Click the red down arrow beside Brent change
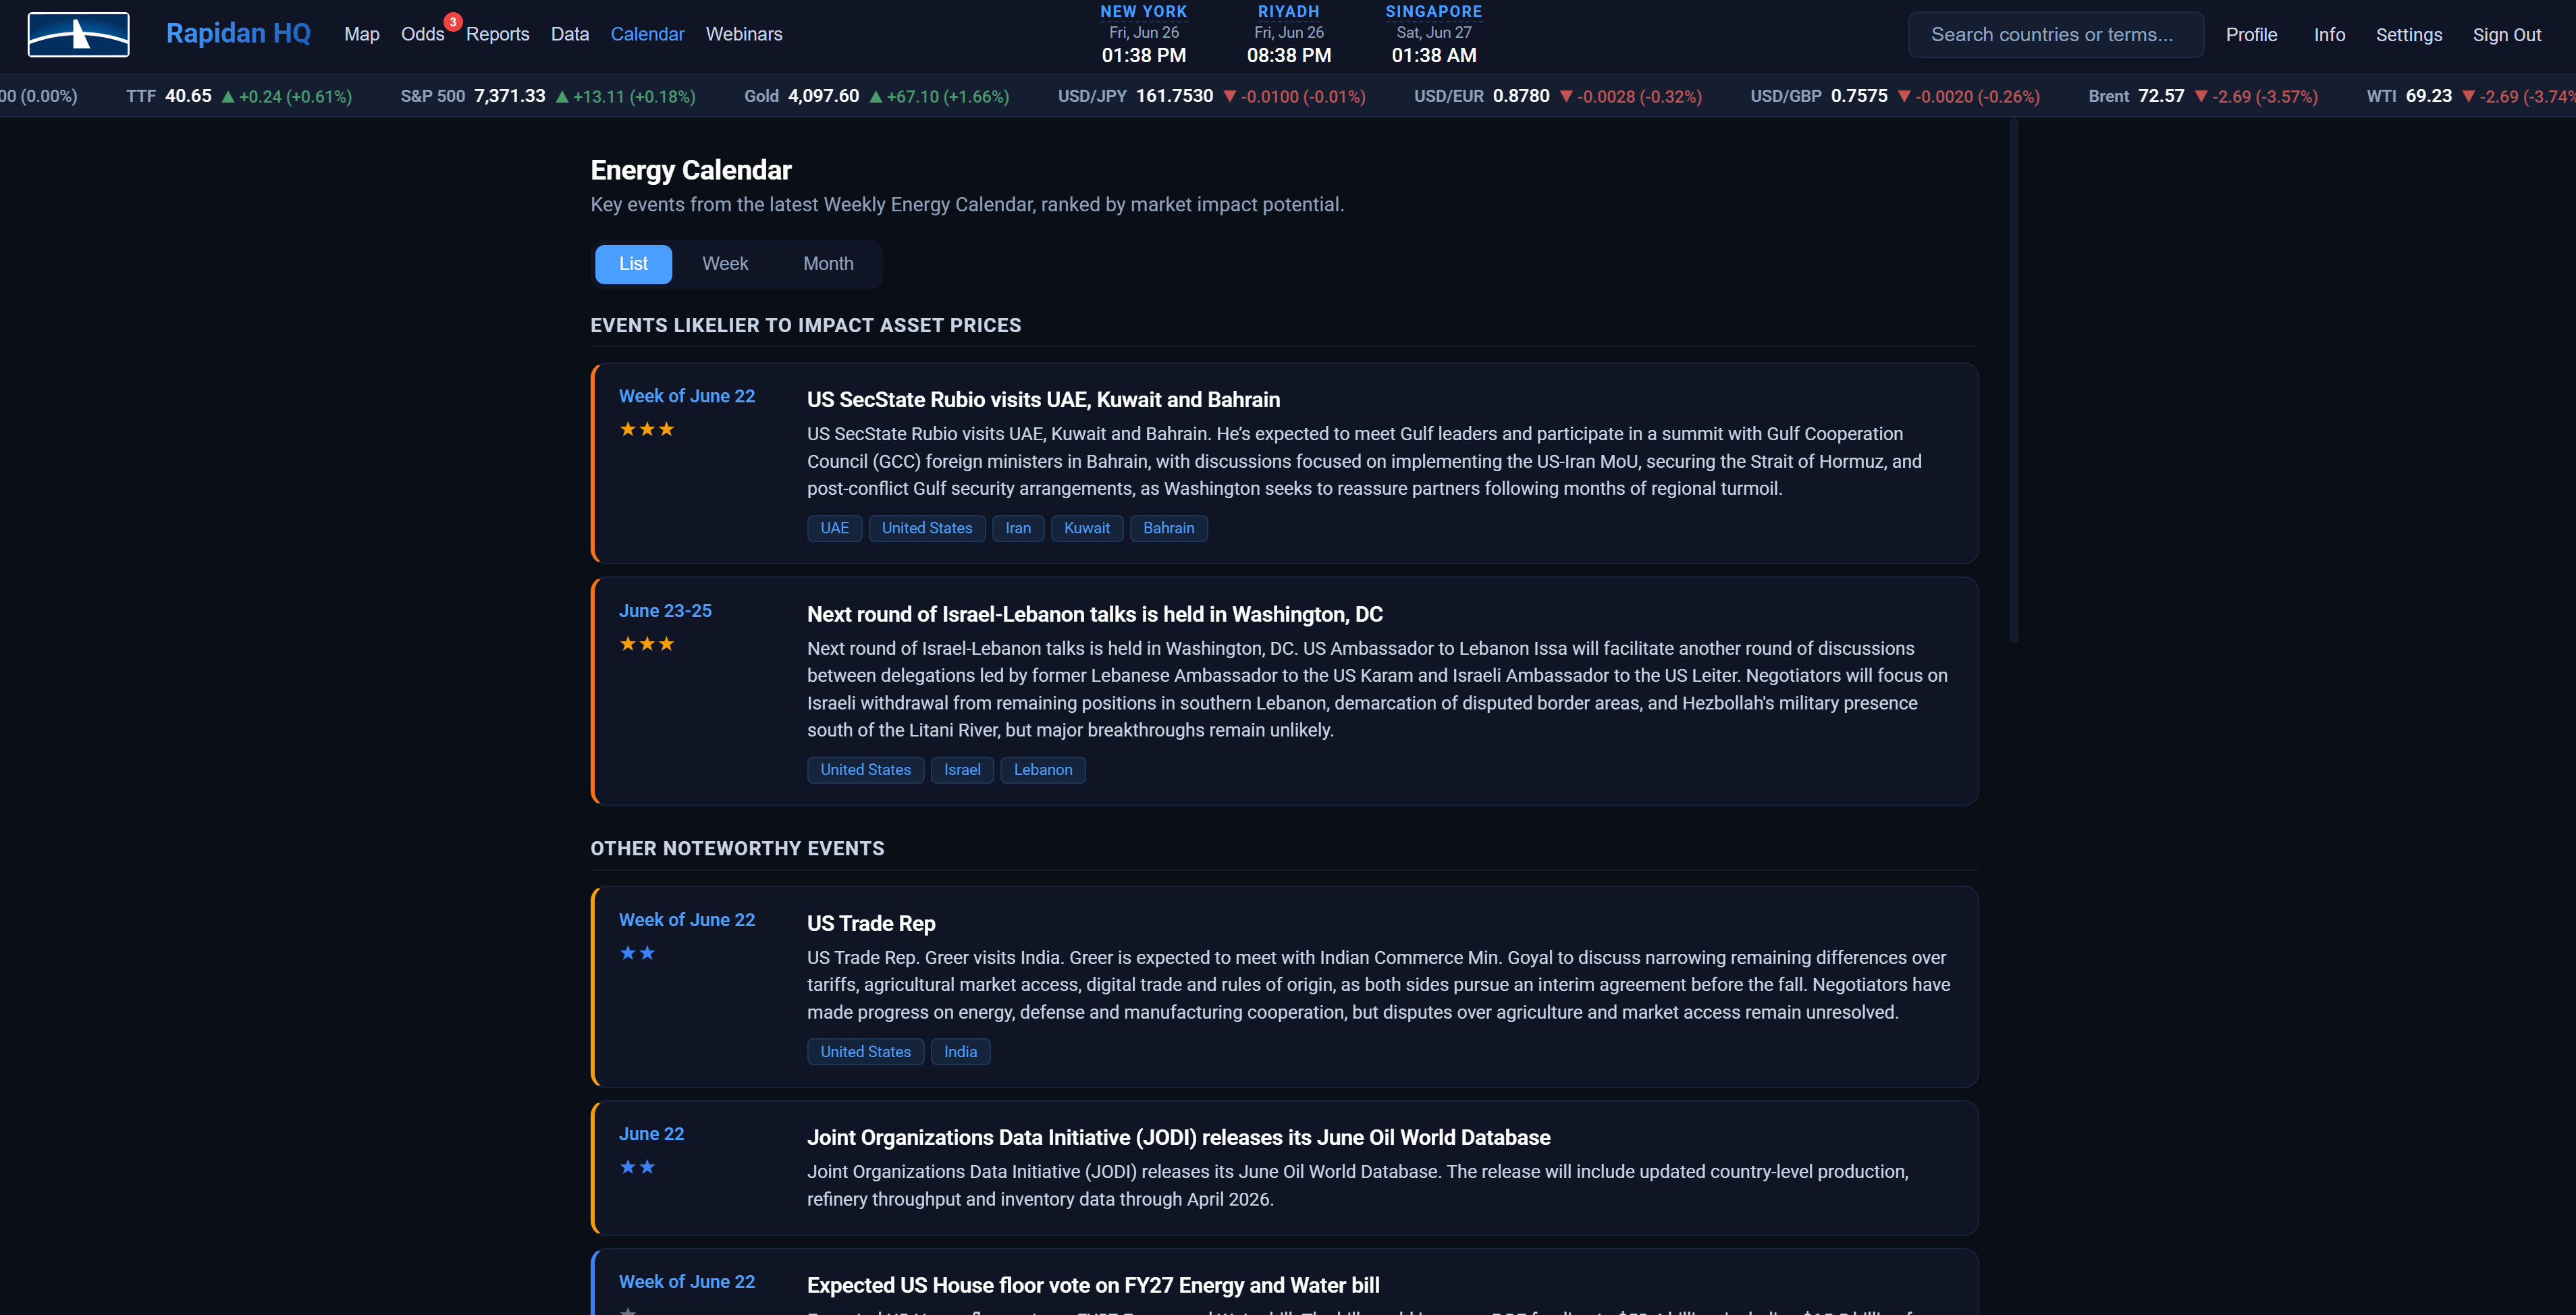Viewport: 2576px width, 1315px height. [2201, 97]
